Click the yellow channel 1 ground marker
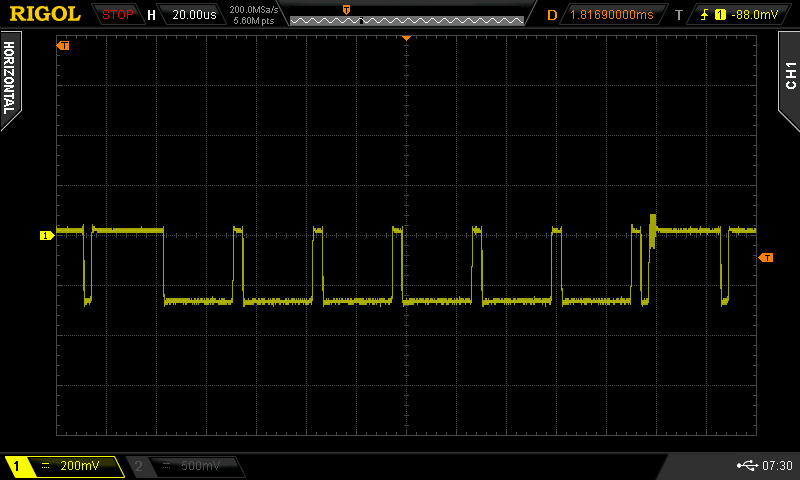 pos(47,235)
